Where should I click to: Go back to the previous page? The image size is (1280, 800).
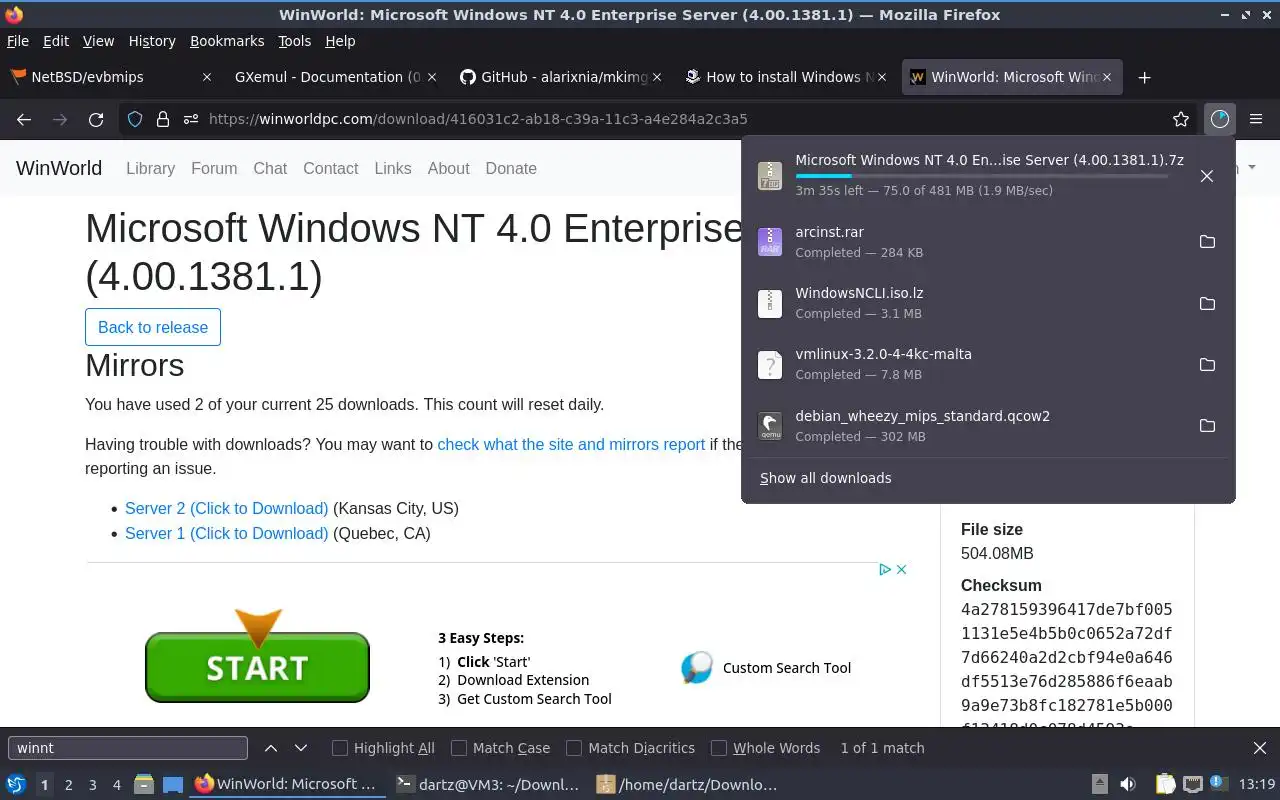click(x=24, y=119)
